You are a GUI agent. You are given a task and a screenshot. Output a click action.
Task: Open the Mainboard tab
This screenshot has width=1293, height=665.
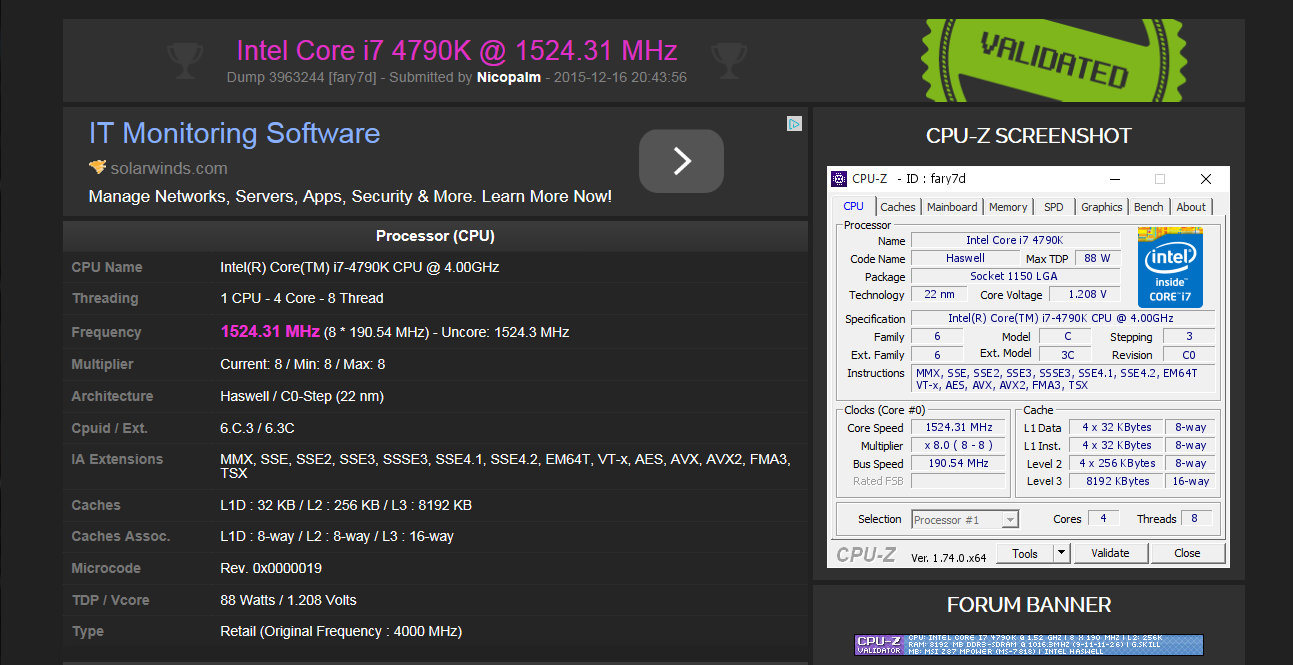952,207
